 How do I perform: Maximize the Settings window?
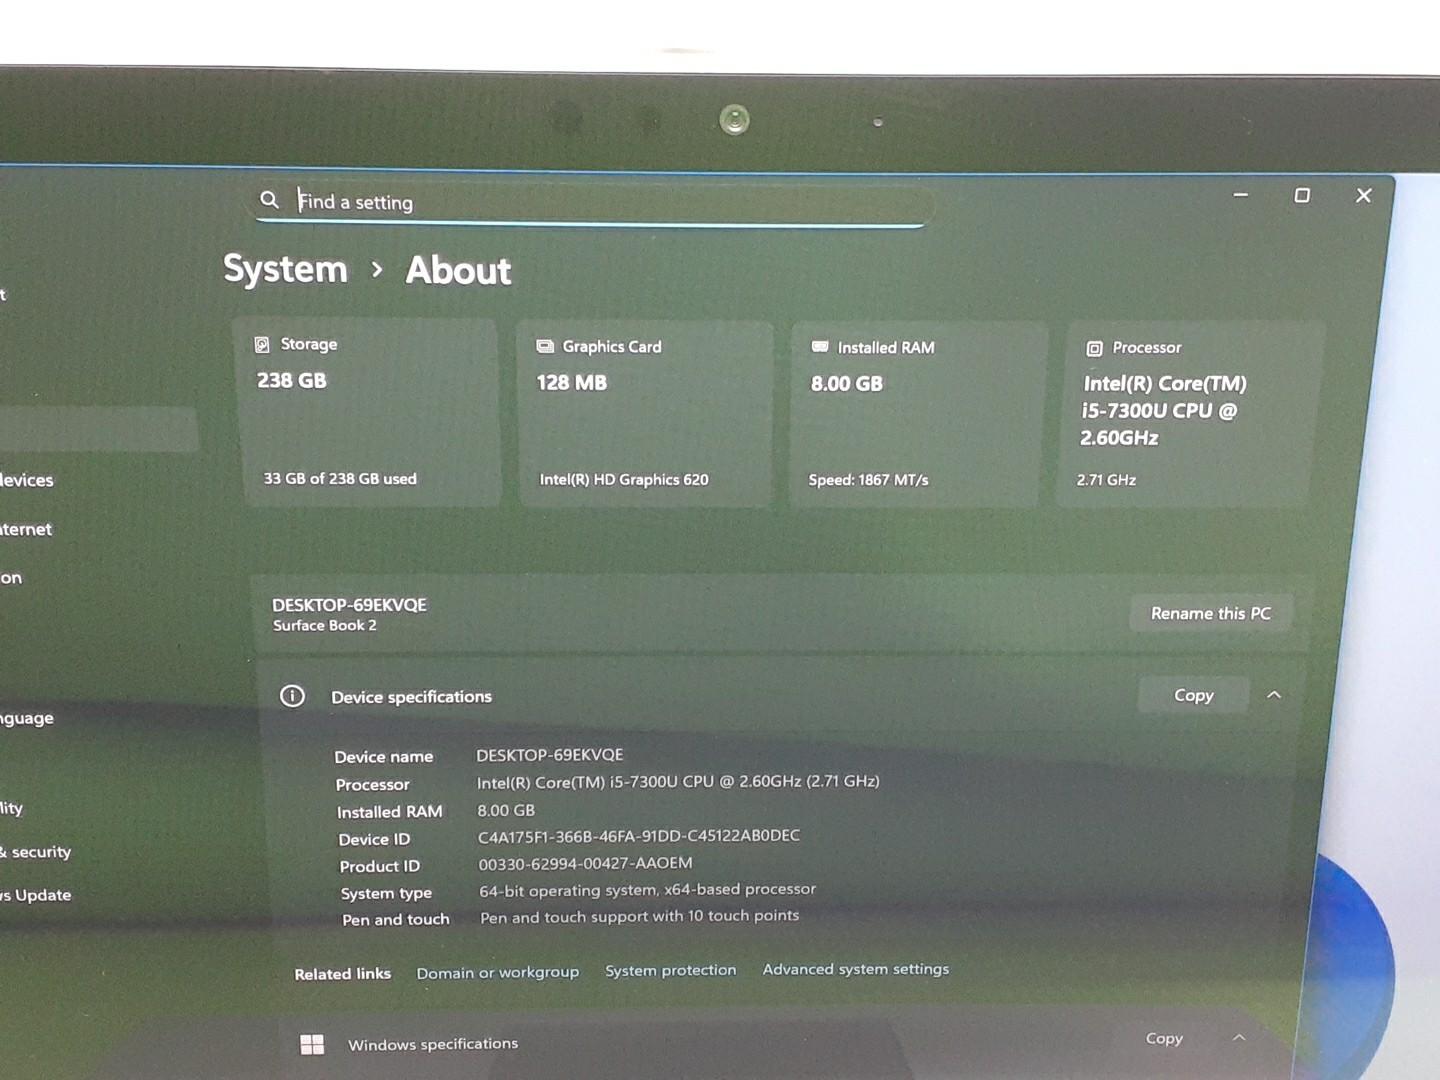1302,195
